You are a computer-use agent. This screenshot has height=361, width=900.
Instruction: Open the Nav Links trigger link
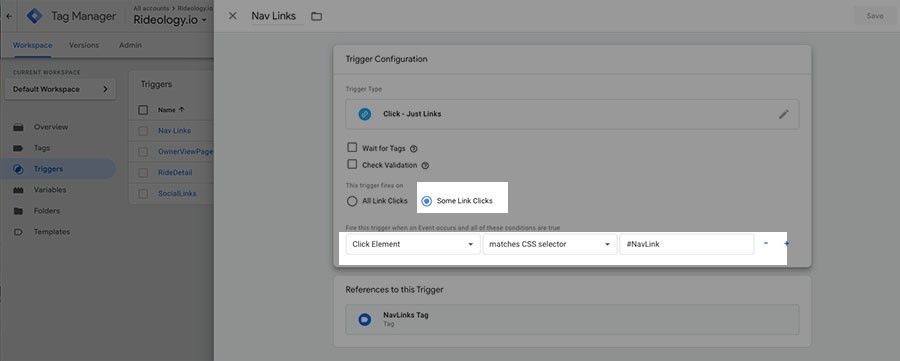tap(174, 131)
